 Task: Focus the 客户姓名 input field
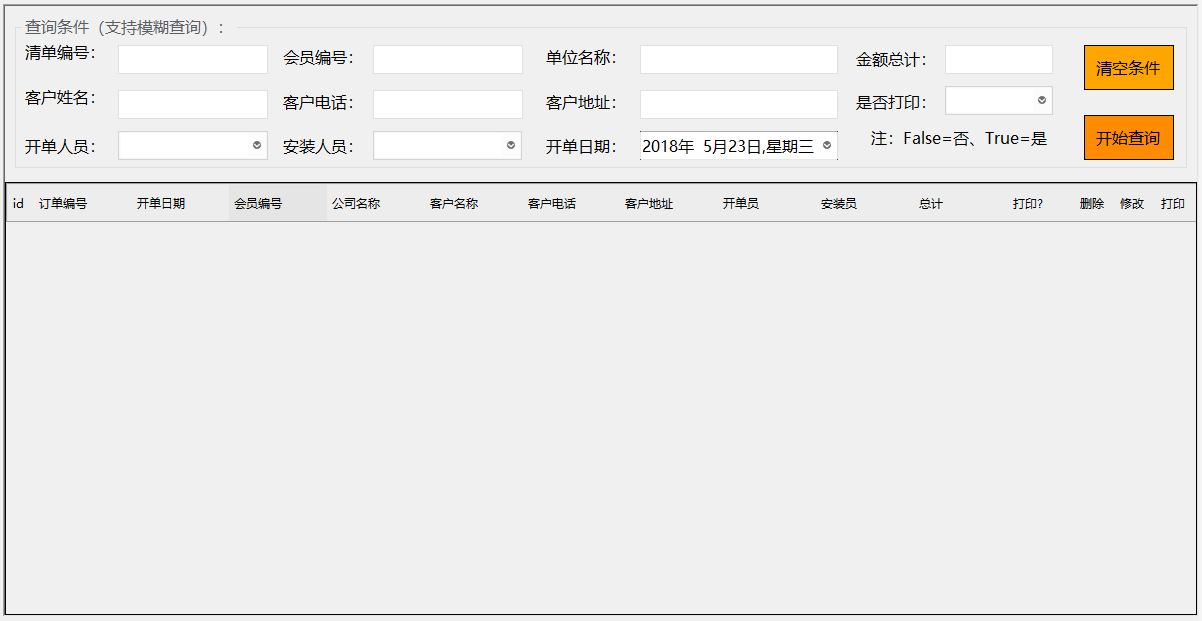[x=193, y=104]
